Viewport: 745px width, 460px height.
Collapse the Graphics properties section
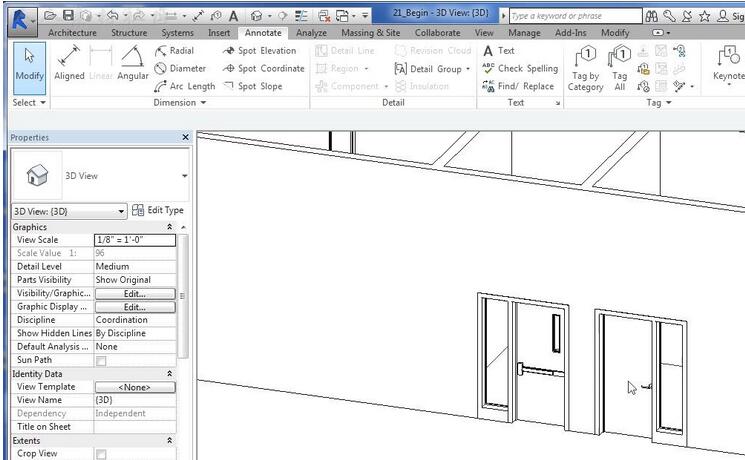tap(170, 227)
